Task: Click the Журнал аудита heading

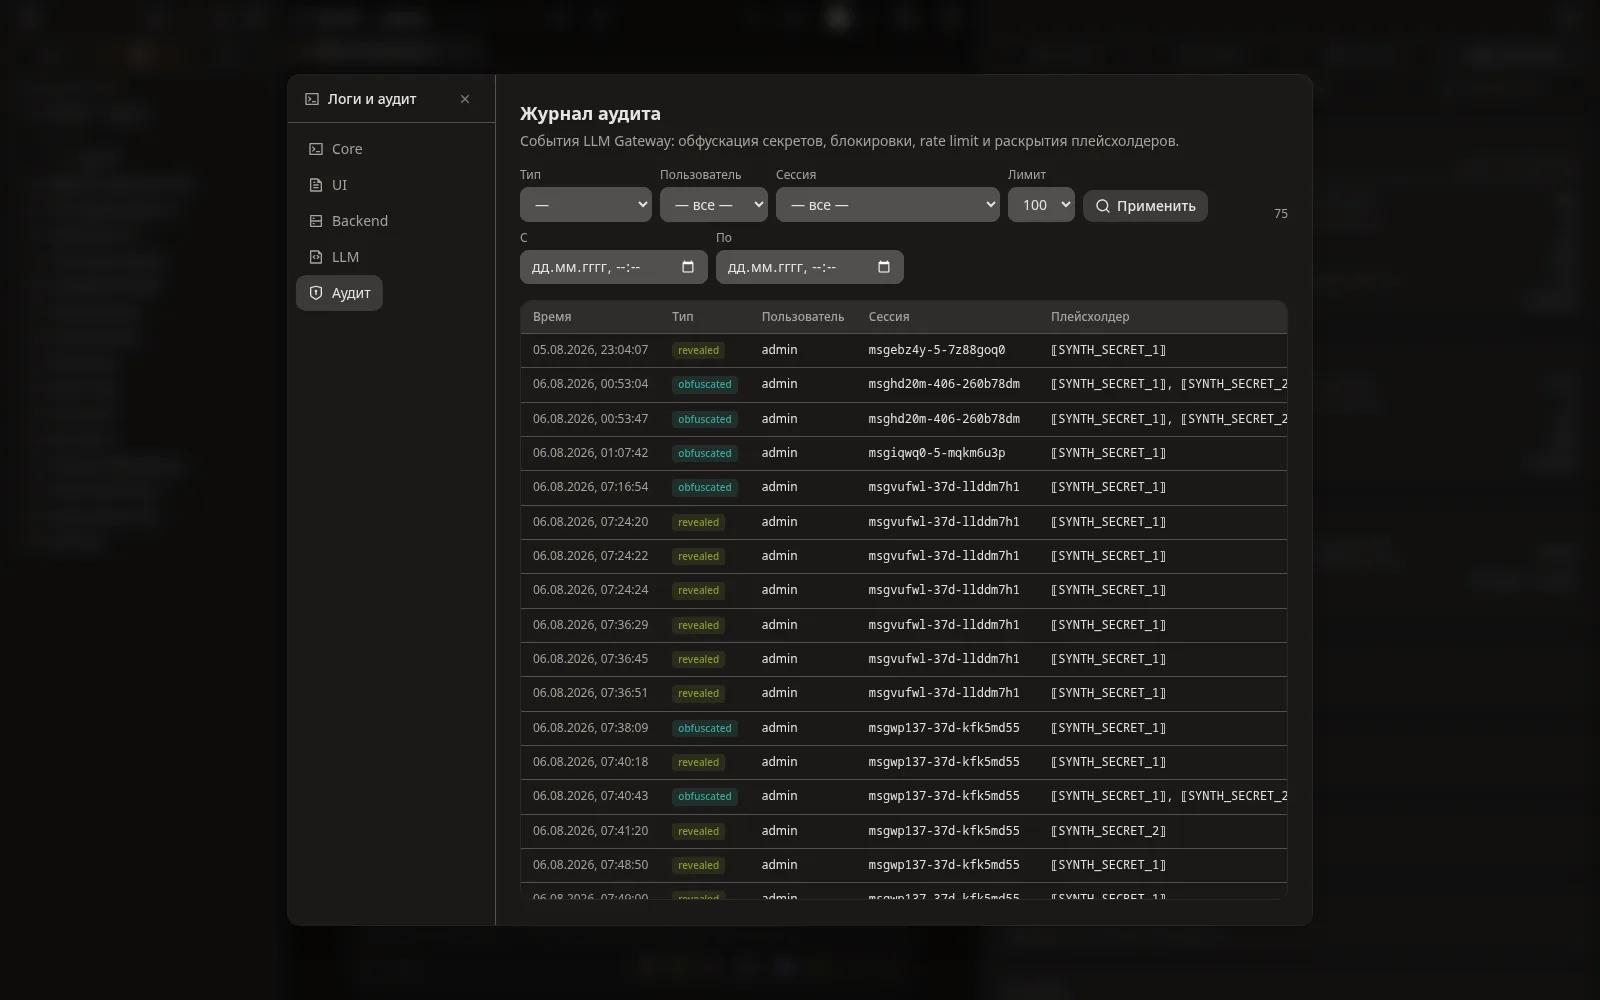Action: 590,114
